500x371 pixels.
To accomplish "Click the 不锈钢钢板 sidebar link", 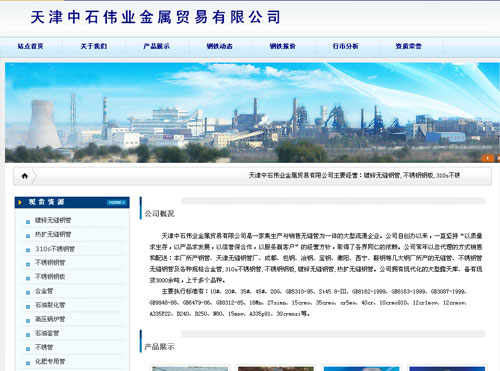I will click(x=50, y=277).
